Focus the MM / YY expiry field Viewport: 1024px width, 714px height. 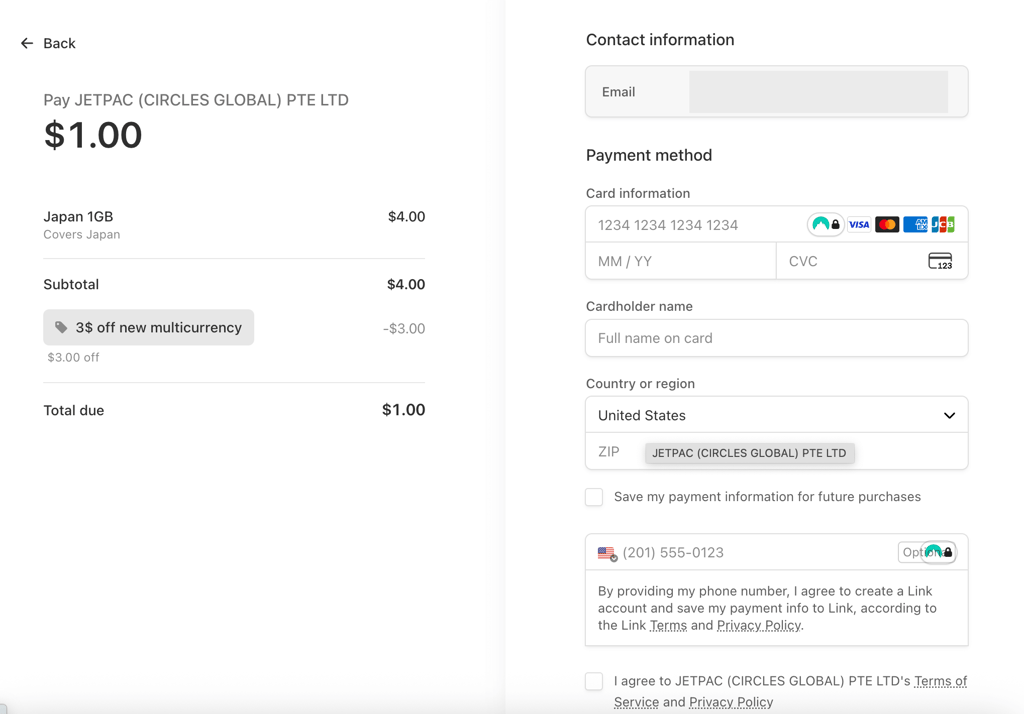coord(680,261)
